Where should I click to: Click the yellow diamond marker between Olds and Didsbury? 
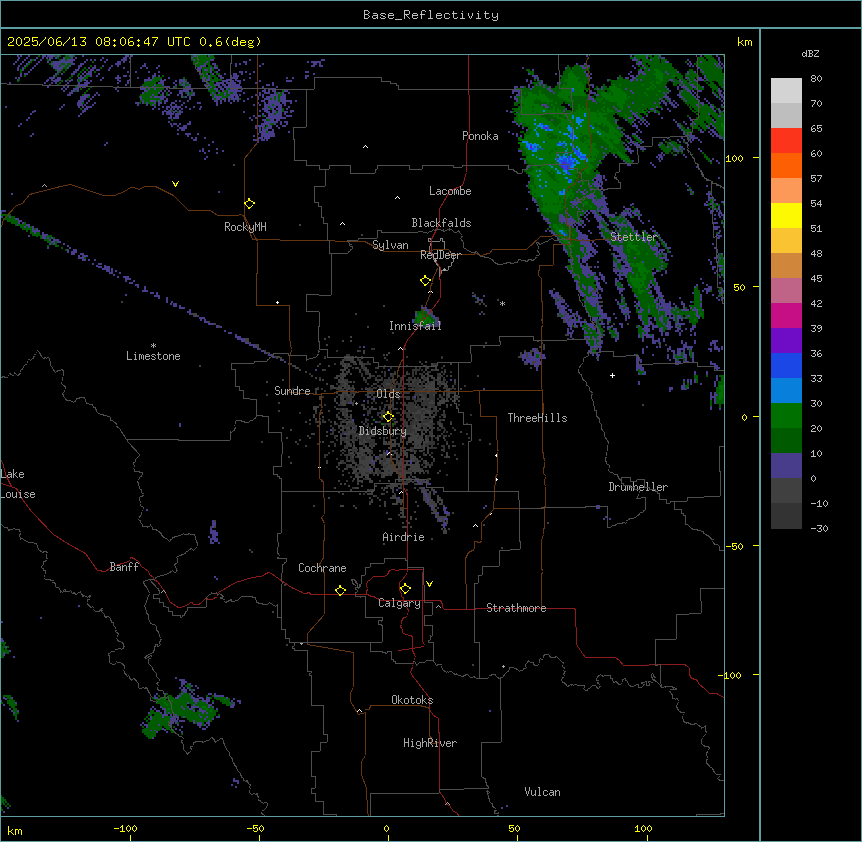click(388, 417)
